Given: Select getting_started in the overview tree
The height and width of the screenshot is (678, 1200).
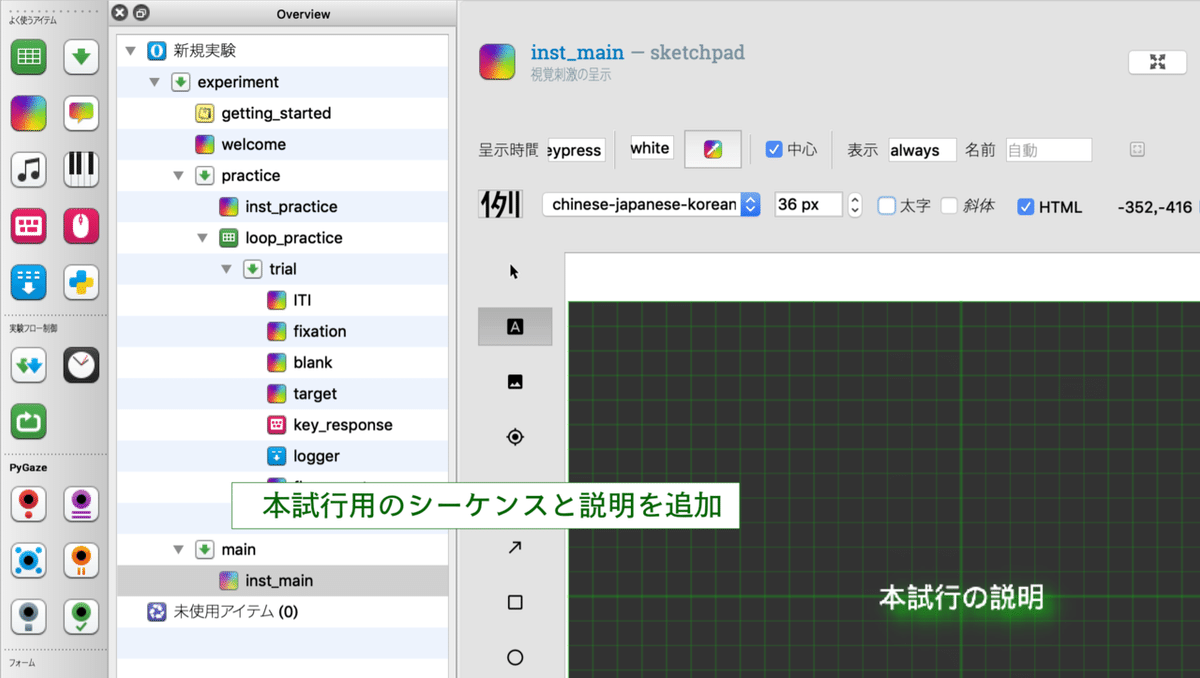Looking at the screenshot, I should coord(276,113).
